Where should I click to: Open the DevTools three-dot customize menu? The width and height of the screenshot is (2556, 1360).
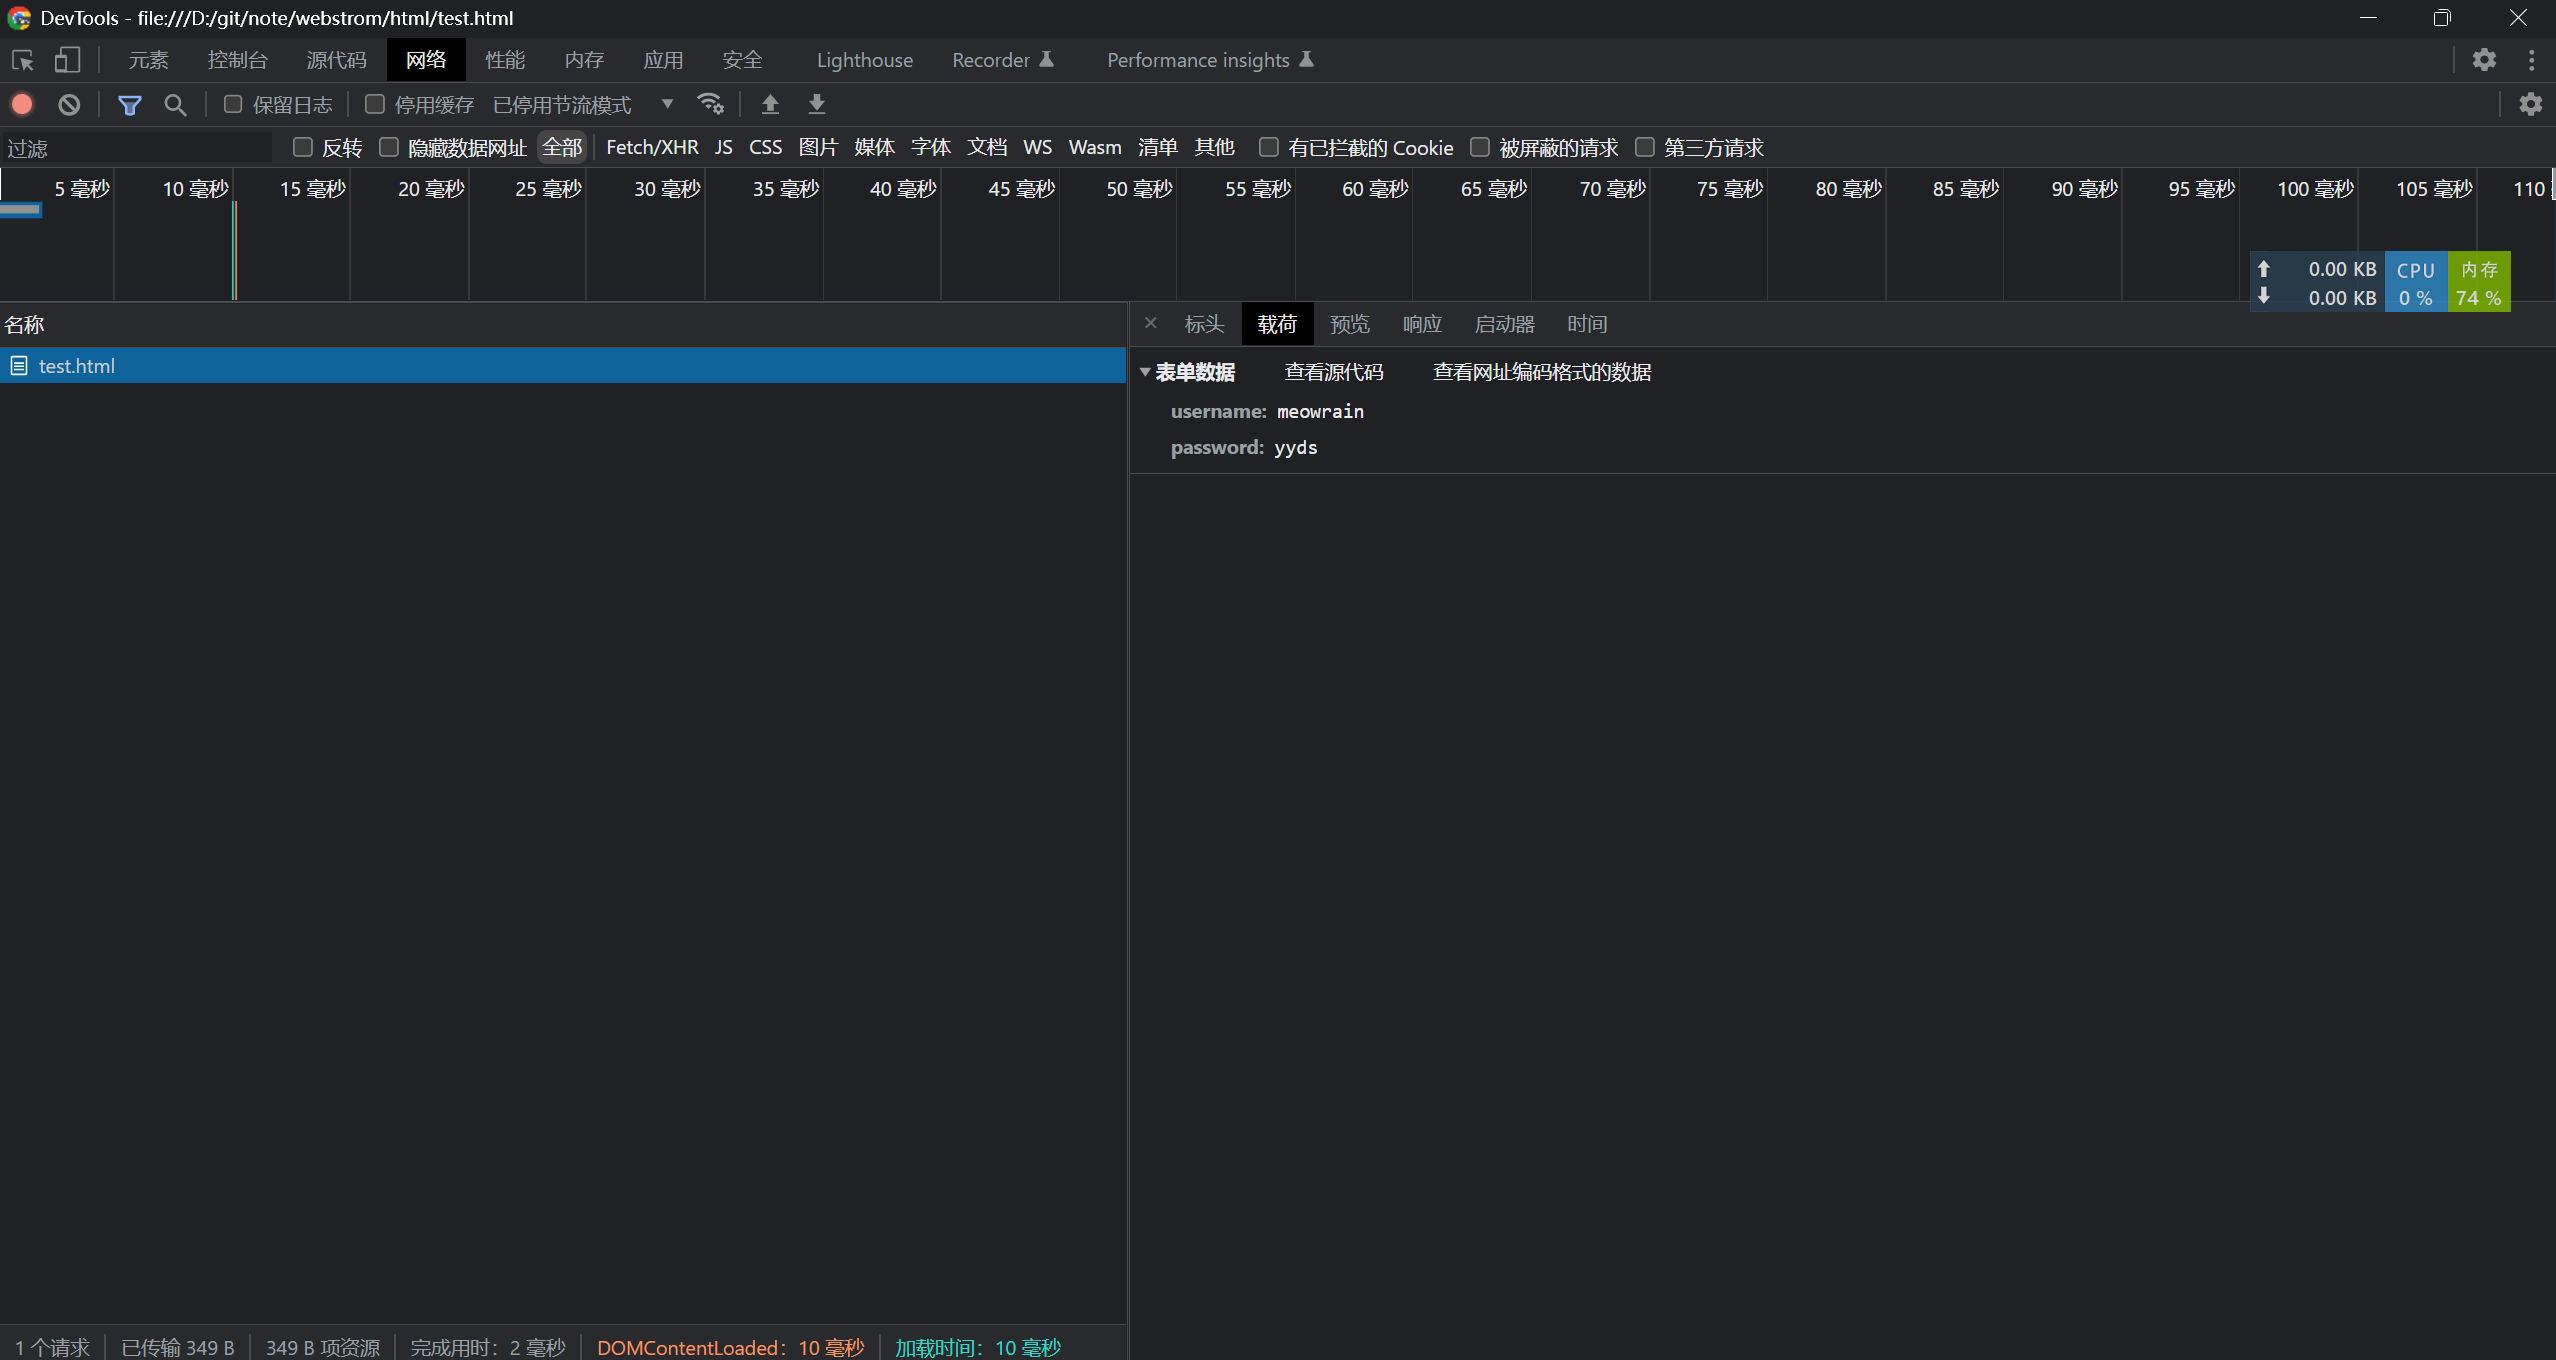click(2531, 60)
